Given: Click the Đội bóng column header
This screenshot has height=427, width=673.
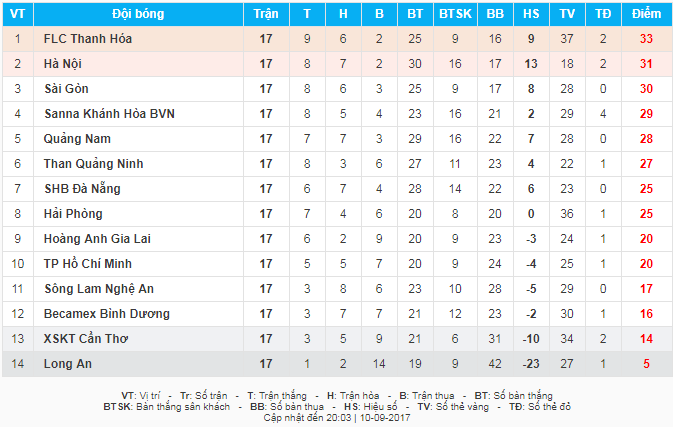Looking at the screenshot, I should tap(137, 13).
